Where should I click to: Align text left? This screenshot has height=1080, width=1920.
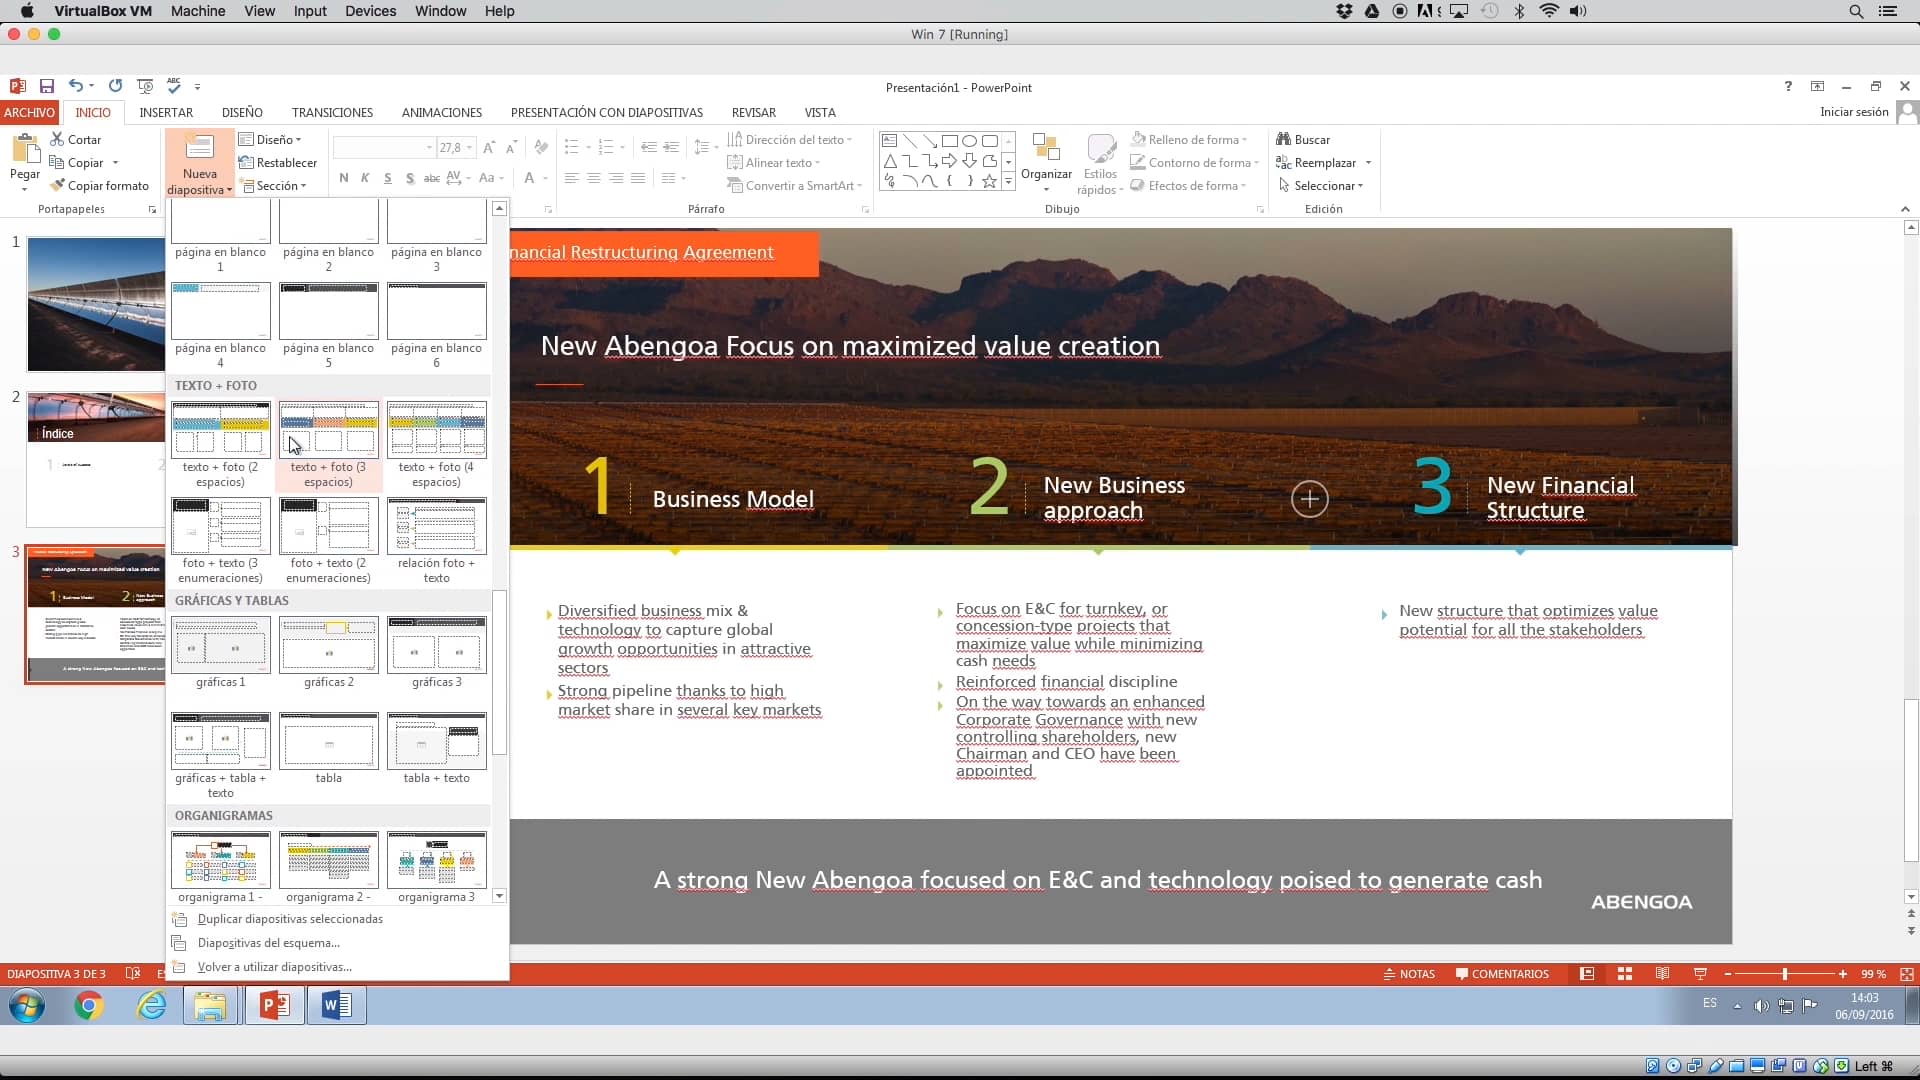point(571,178)
